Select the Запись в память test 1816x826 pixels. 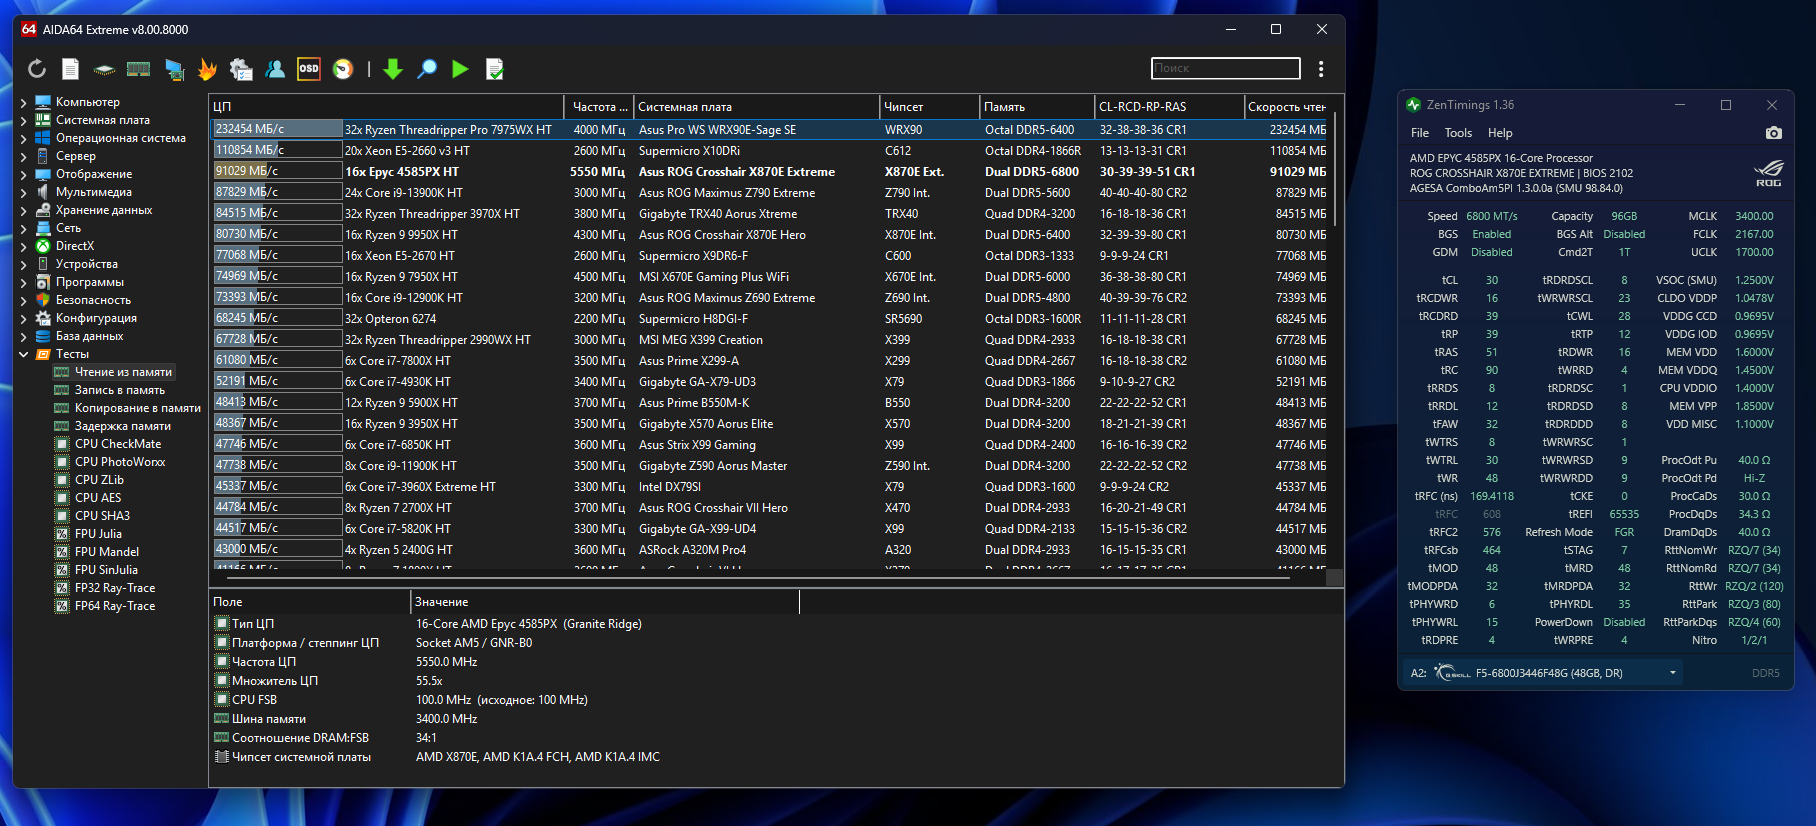pyautogui.click(x=119, y=390)
